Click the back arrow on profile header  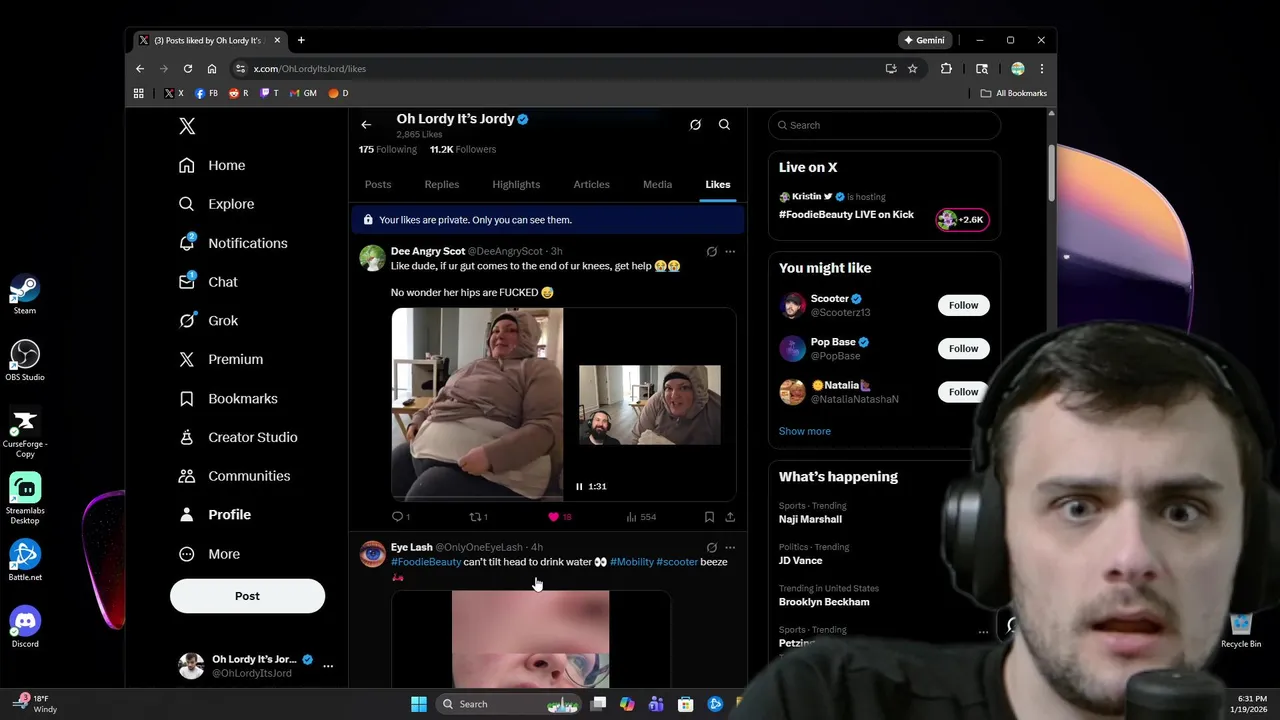click(x=366, y=125)
